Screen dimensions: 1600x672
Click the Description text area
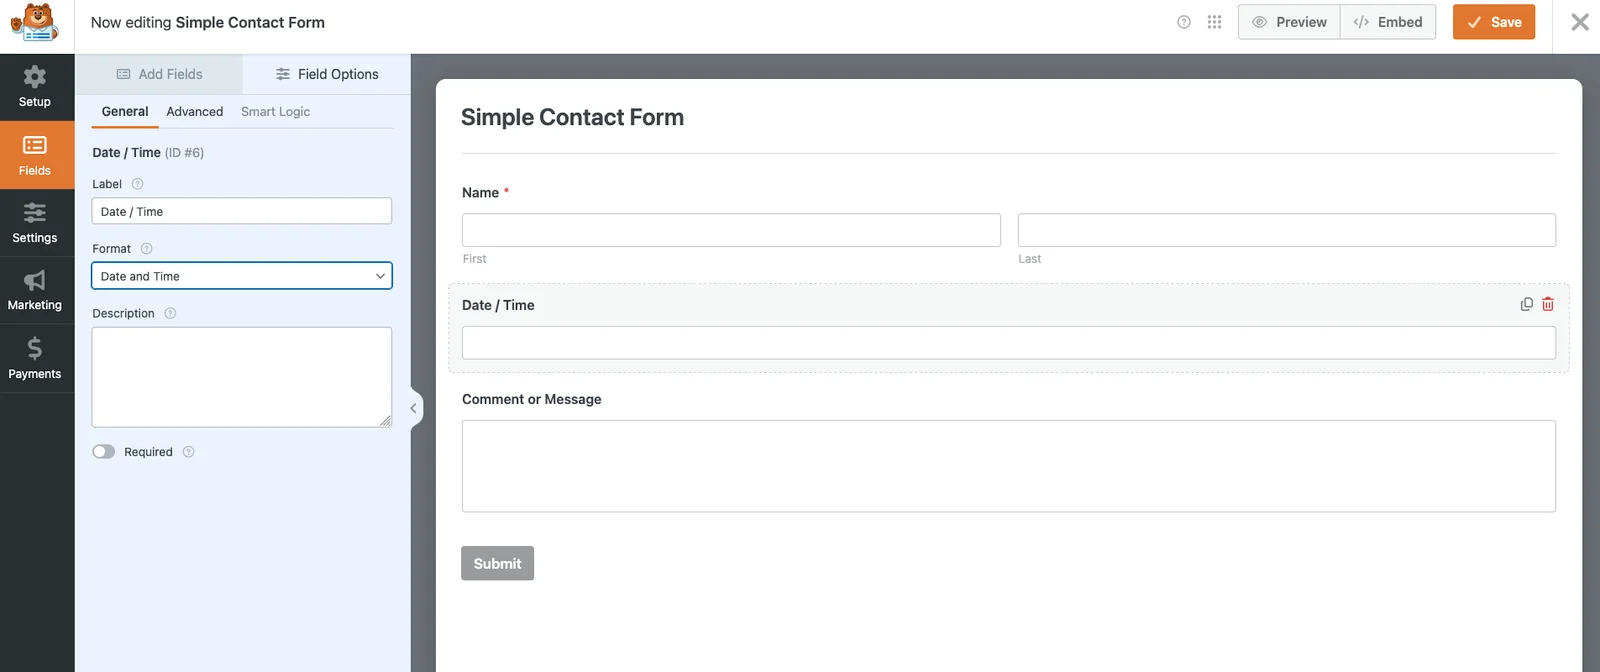click(241, 377)
